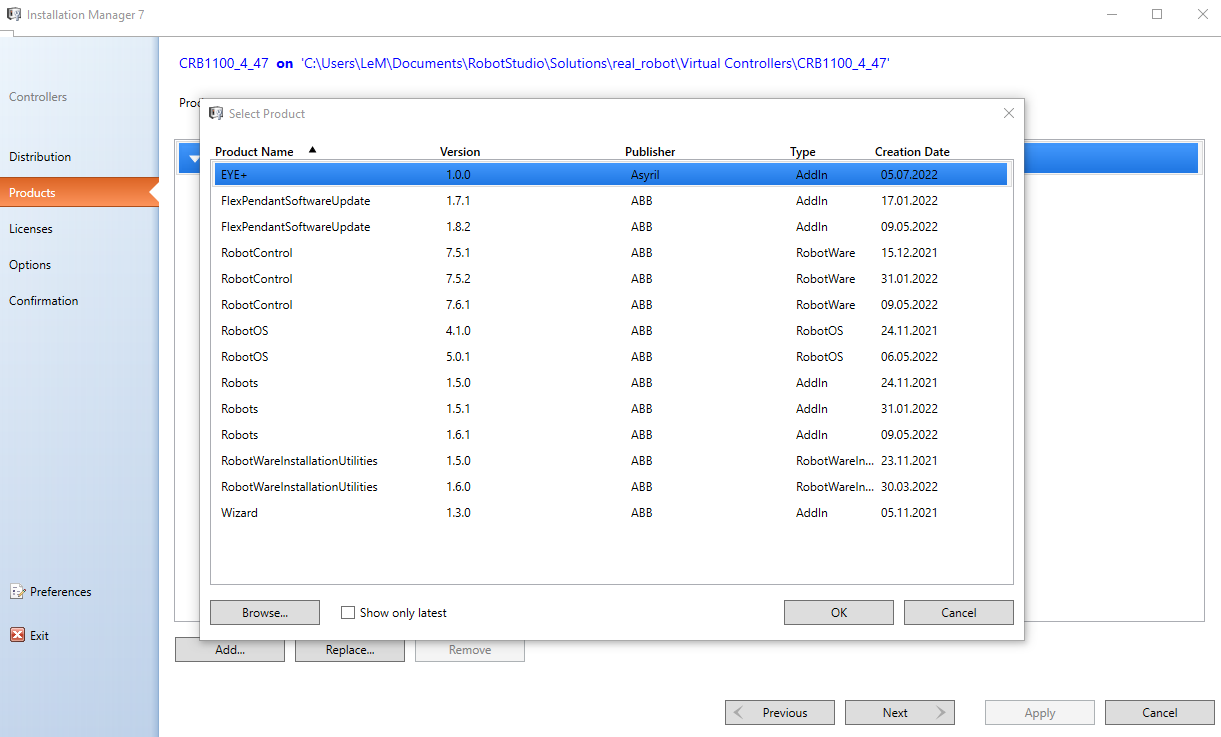Viewport: 1221px width, 737px height.
Task: Confirm with the OK button
Action: tap(839, 613)
